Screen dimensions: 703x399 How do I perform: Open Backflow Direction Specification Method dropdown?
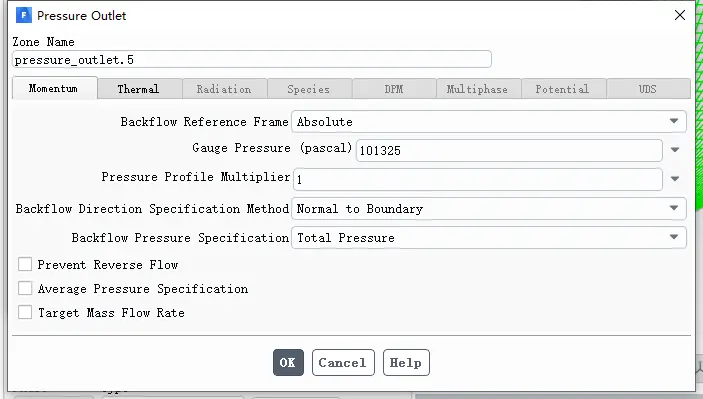489,208
